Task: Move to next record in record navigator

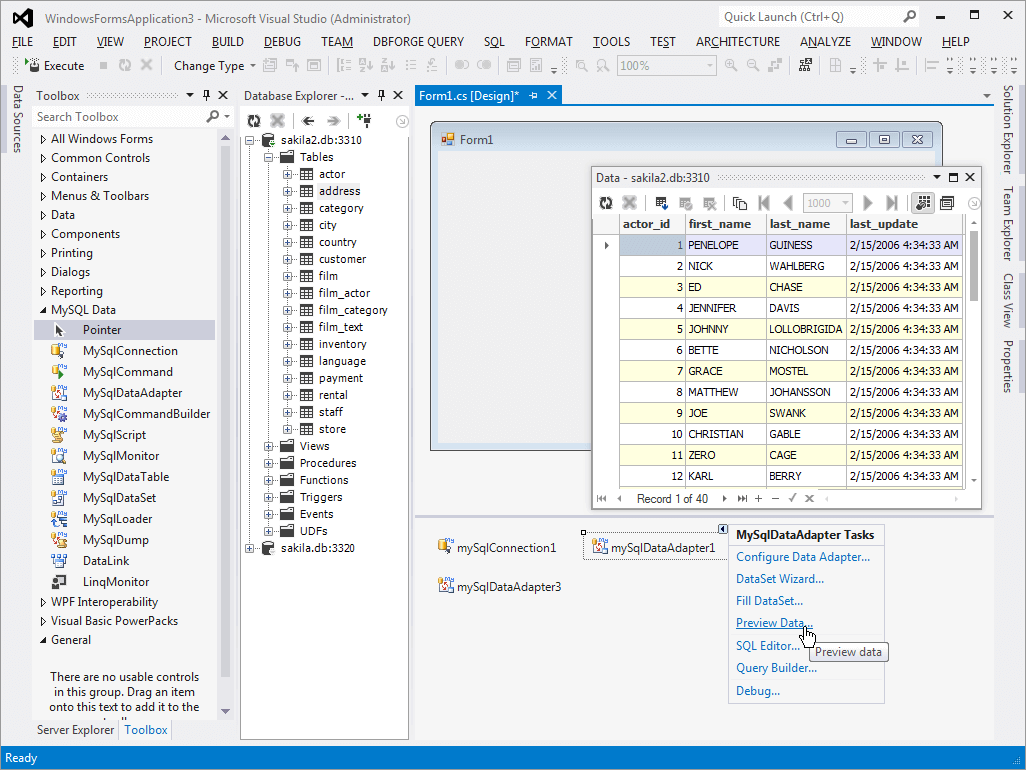Action: (x=724, y=499)
